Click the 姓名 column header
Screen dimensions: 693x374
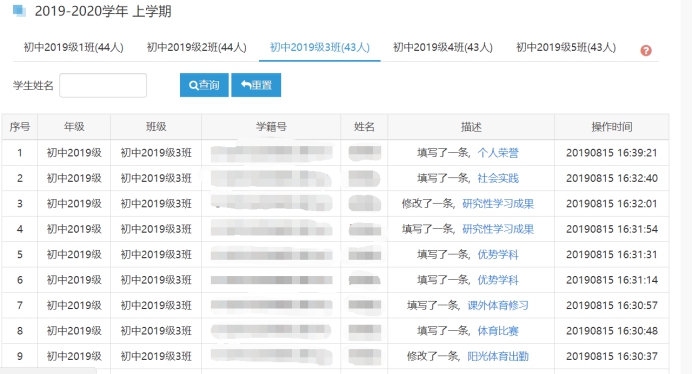364,127
